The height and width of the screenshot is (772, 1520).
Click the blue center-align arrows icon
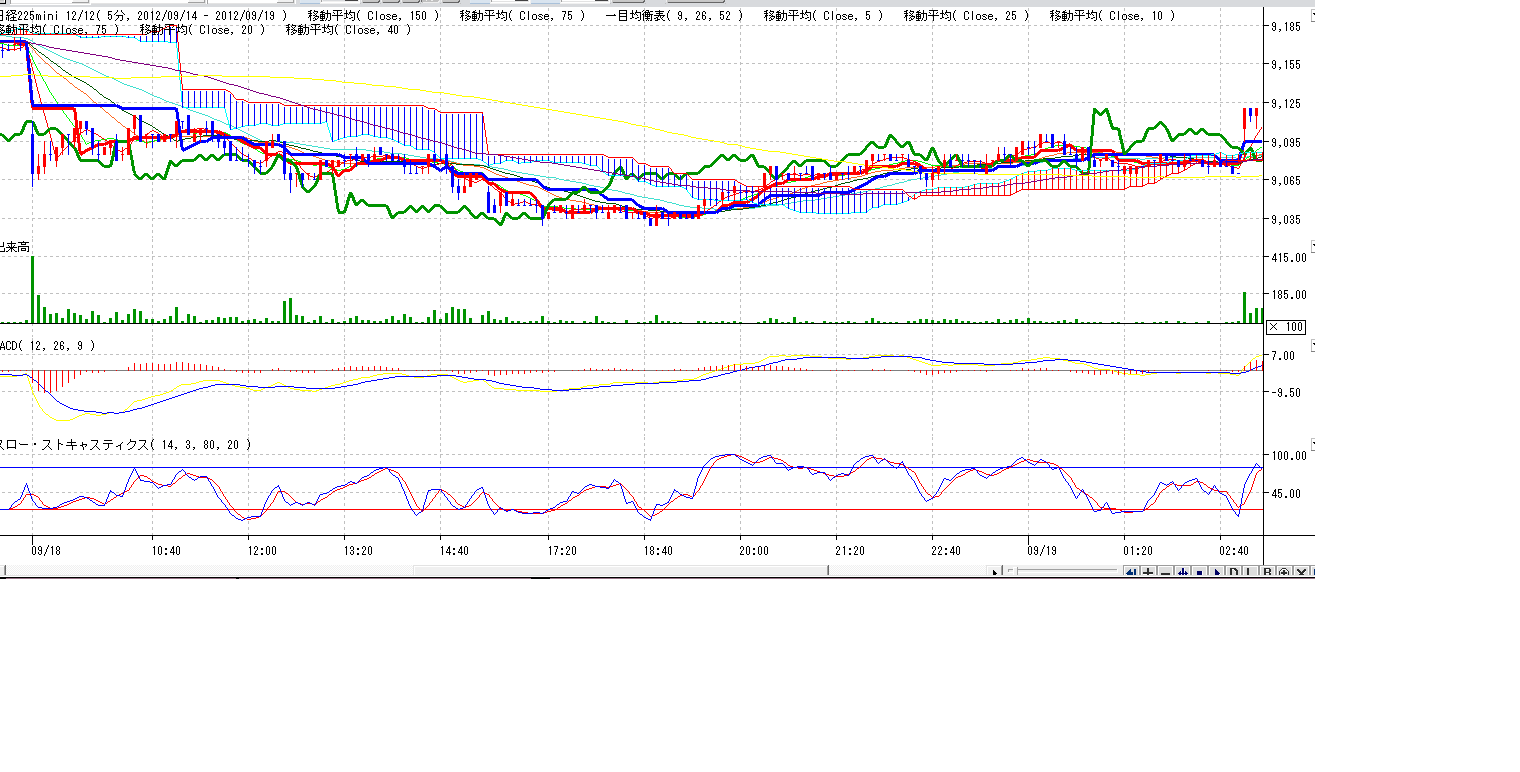1182,572
